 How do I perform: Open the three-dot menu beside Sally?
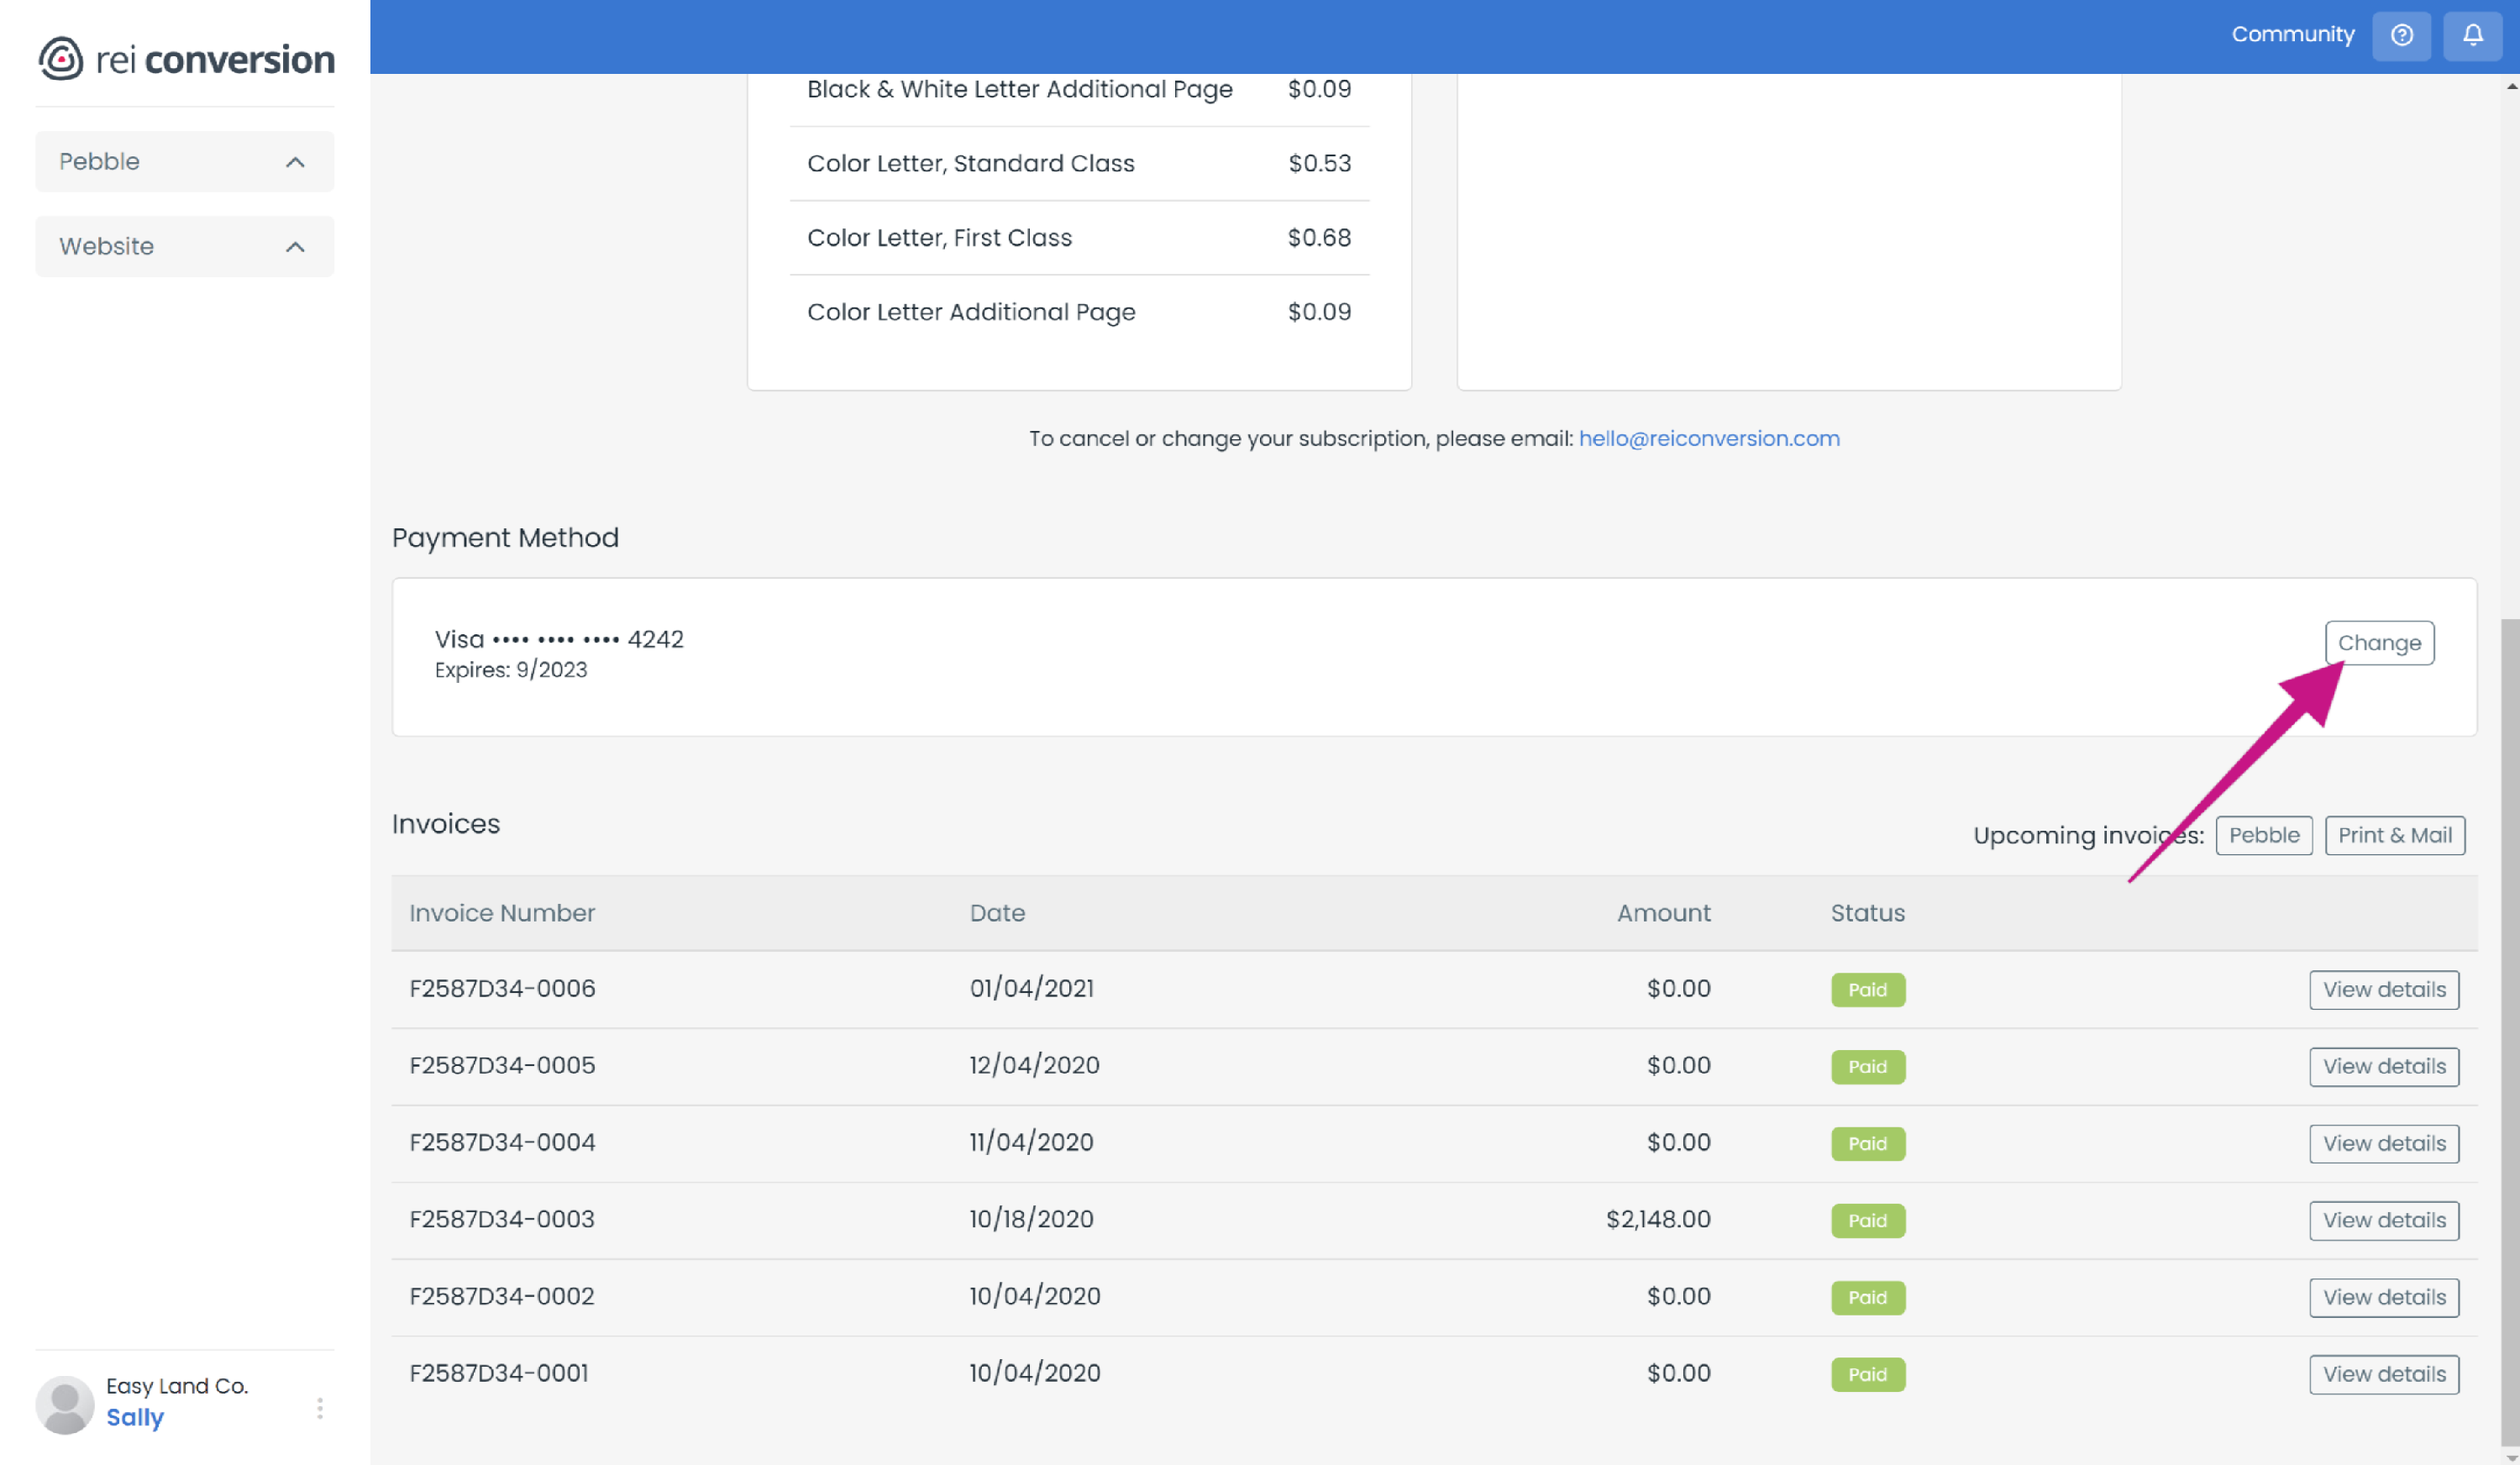click(320, 1408)
